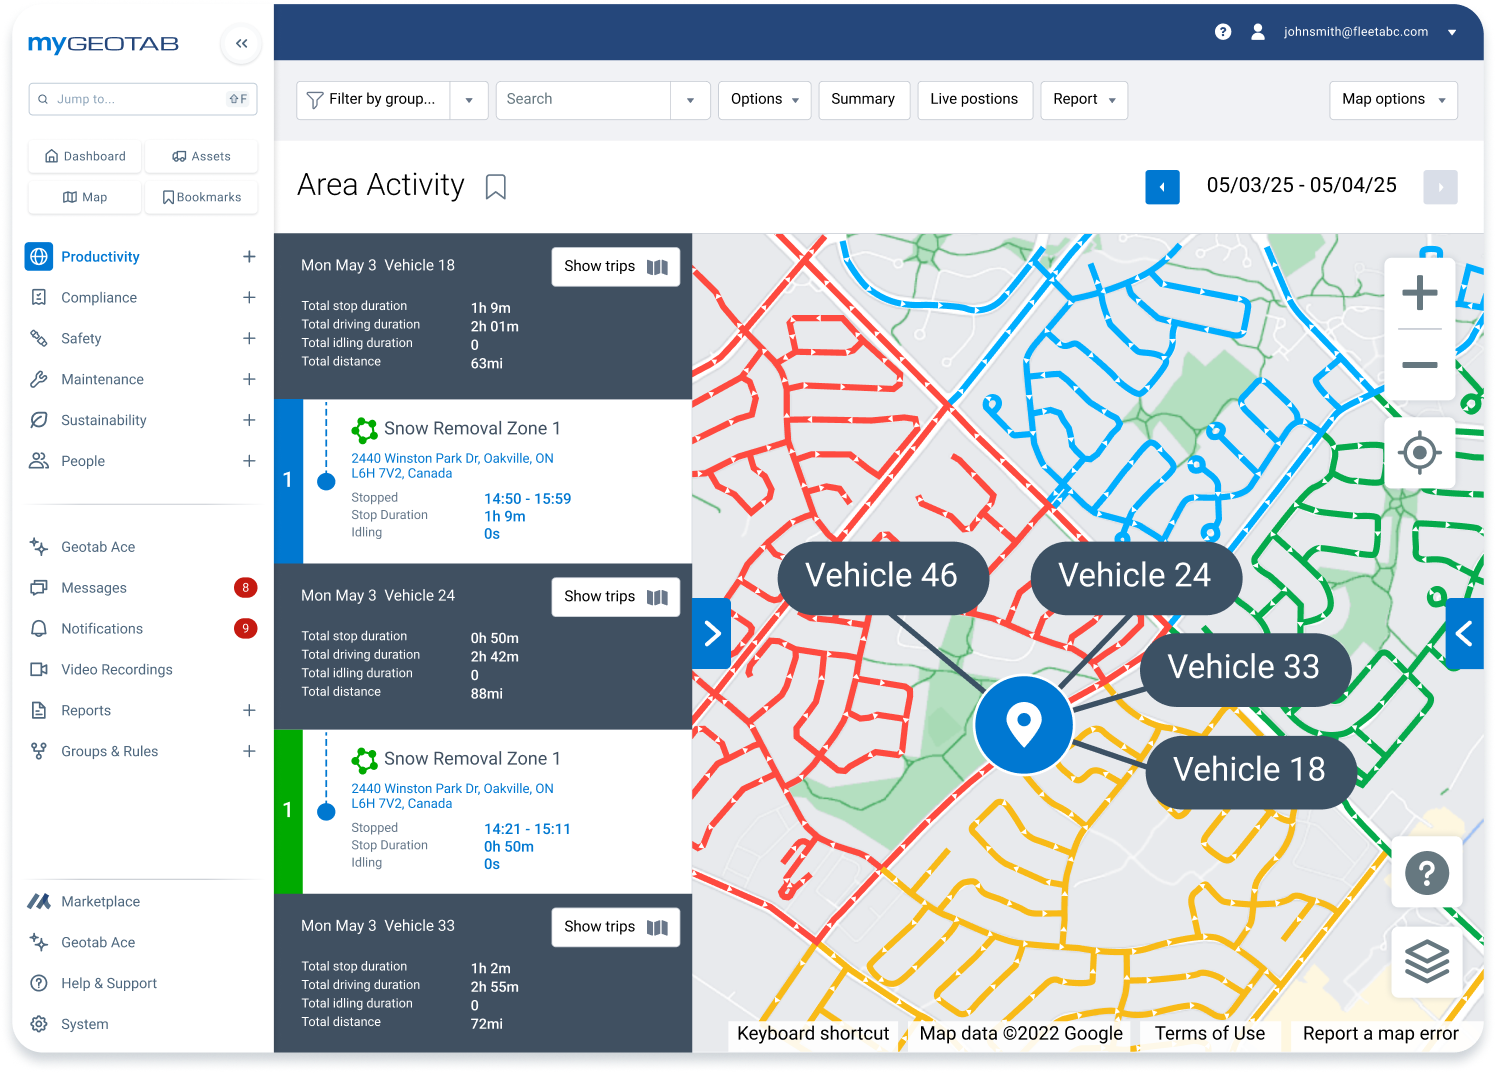Open Messages from the sidebar icon
1496x1073 pixels.
(40, 587)
